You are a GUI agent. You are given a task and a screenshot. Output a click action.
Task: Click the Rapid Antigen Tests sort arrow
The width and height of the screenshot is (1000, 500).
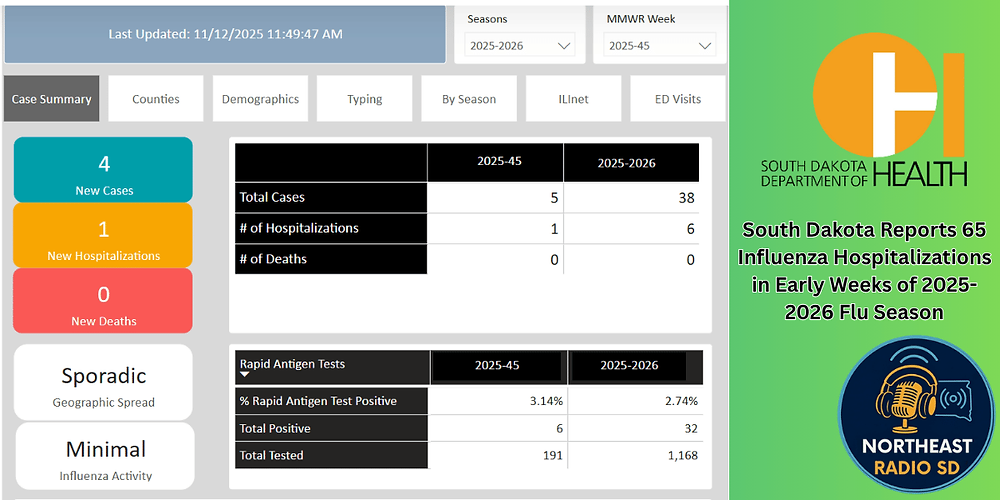point(246,377)
